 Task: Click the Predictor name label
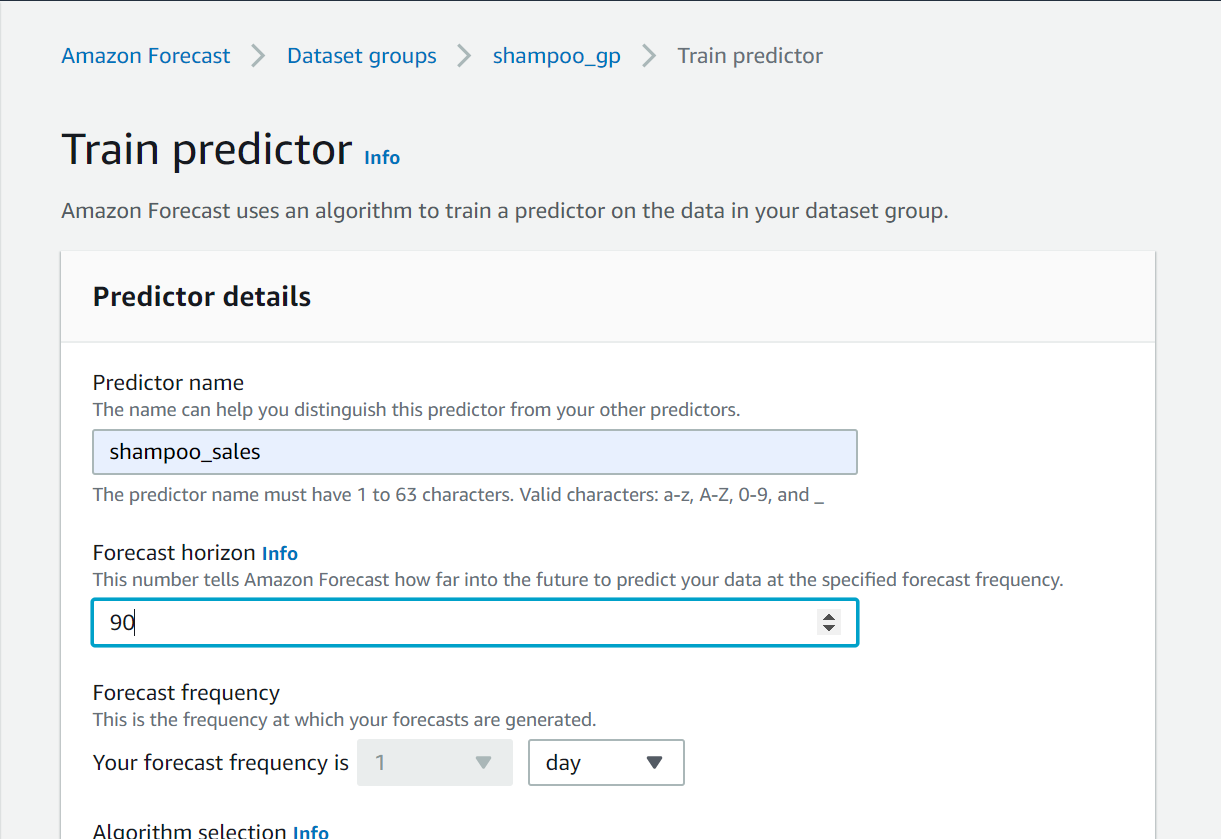pyautogui.click(x=168, y=383)
